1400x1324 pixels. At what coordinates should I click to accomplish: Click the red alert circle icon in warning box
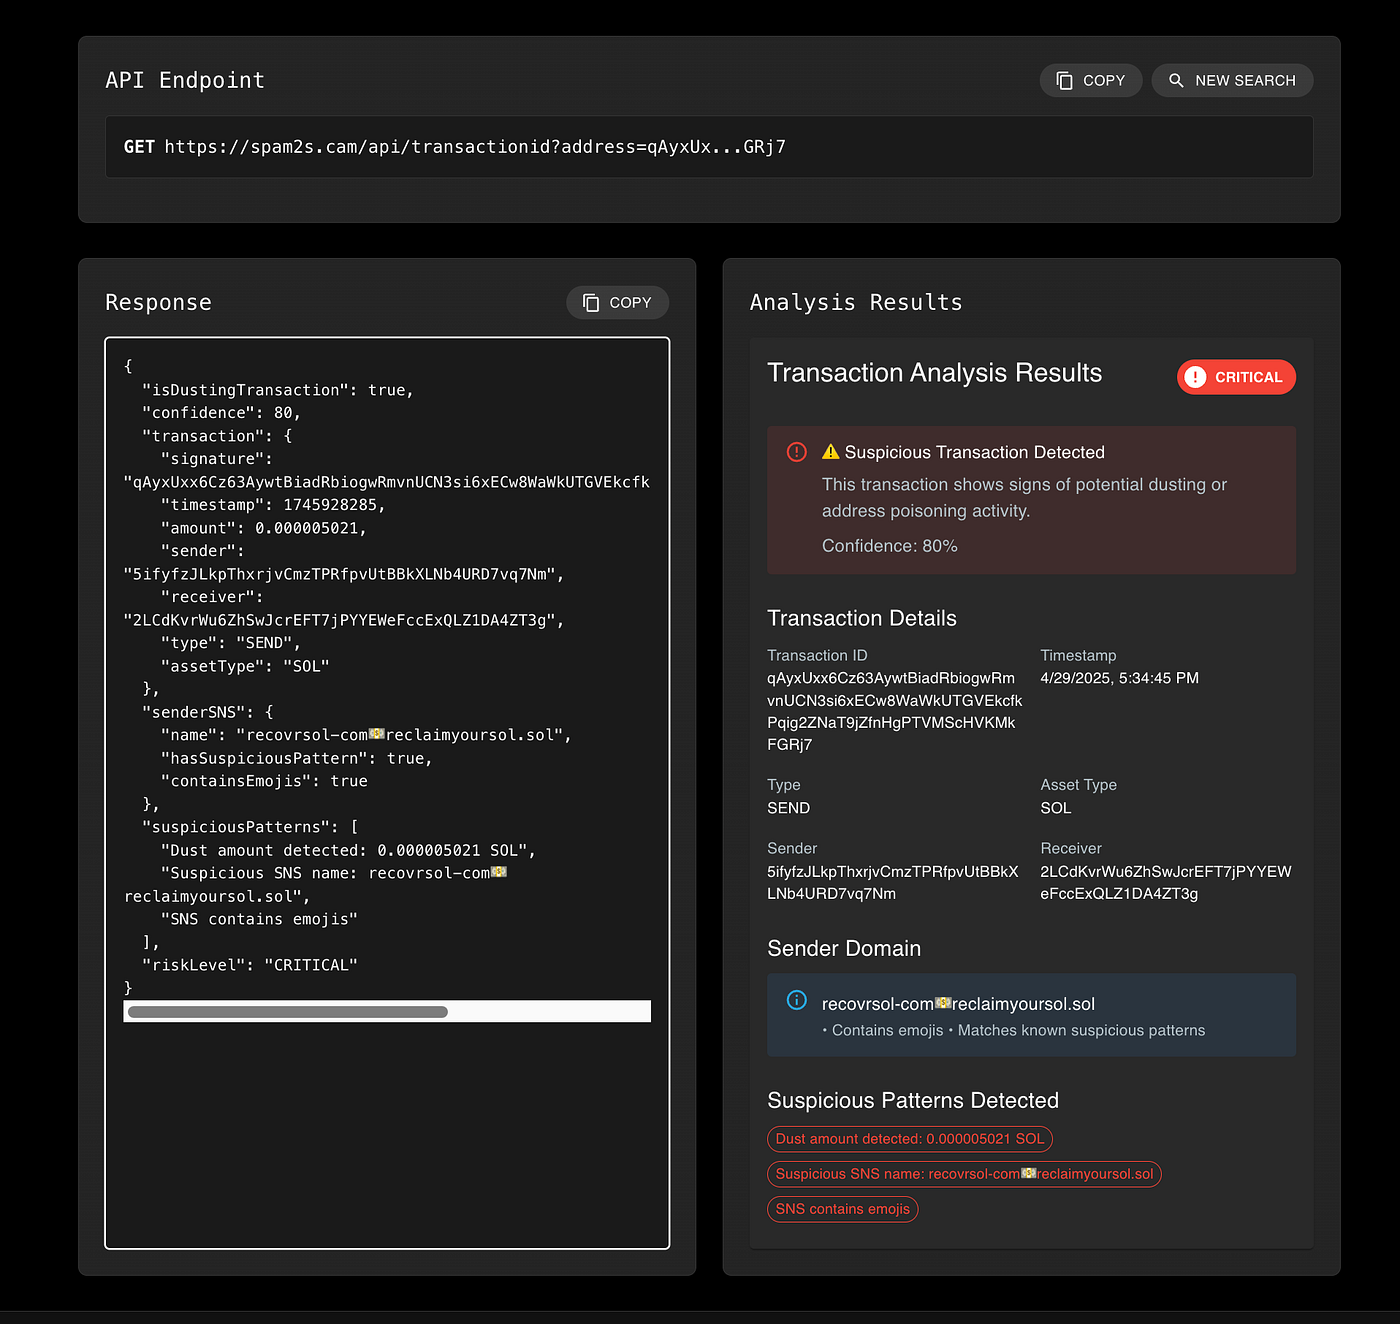coord(797,452)
